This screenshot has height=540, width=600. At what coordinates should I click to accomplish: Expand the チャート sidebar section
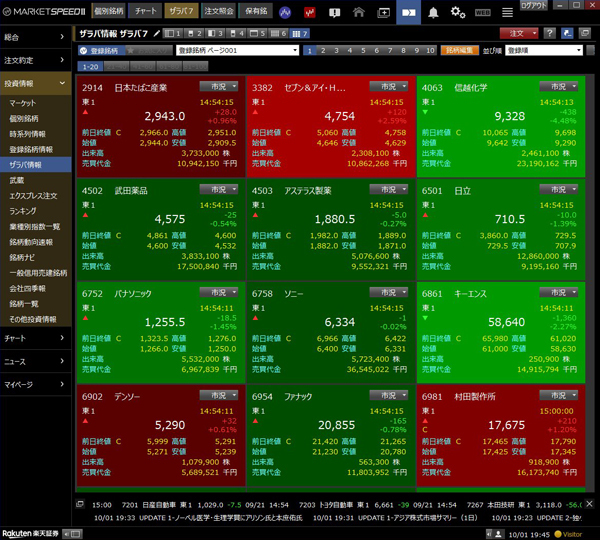coord(36,338)
